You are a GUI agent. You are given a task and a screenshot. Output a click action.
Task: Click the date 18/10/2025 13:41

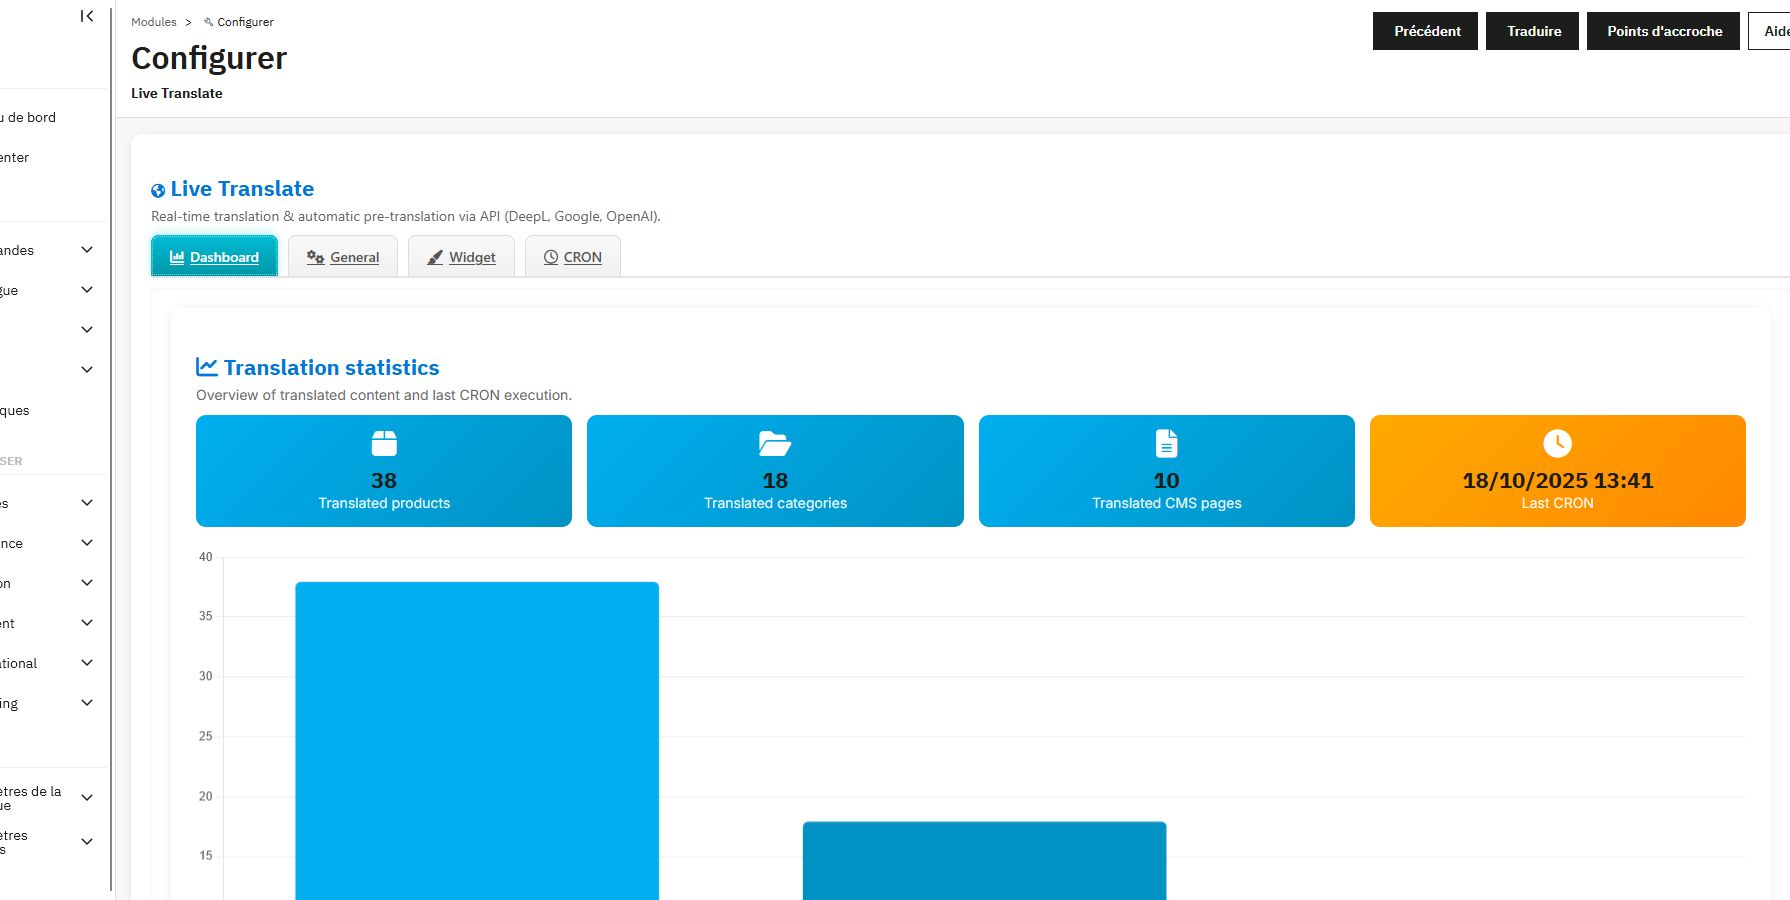[1557, 481]
